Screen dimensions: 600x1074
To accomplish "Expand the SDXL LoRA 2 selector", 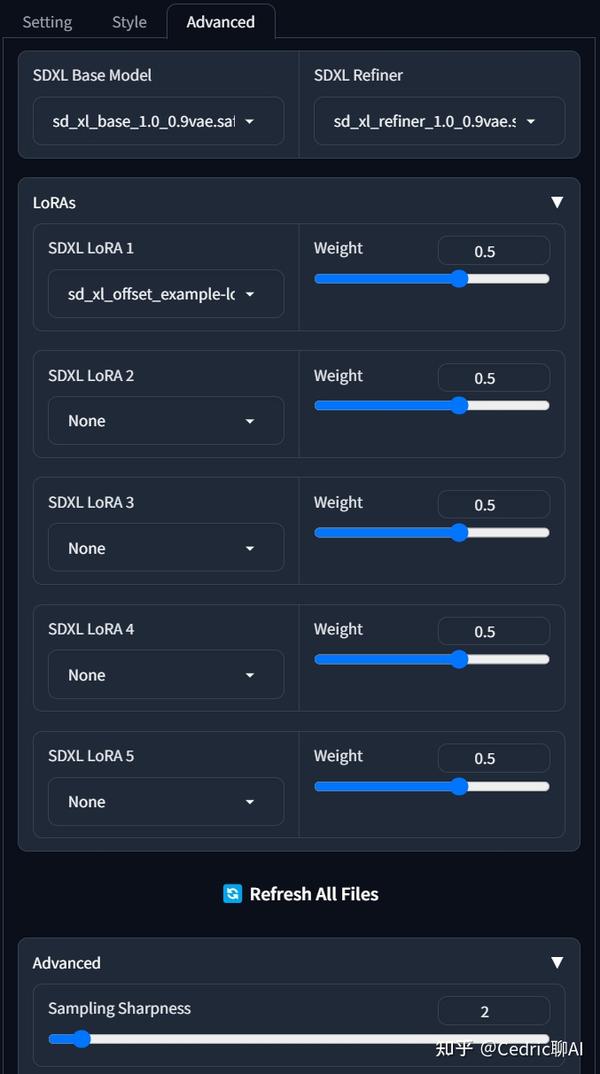I will click(x=166, y=421).
